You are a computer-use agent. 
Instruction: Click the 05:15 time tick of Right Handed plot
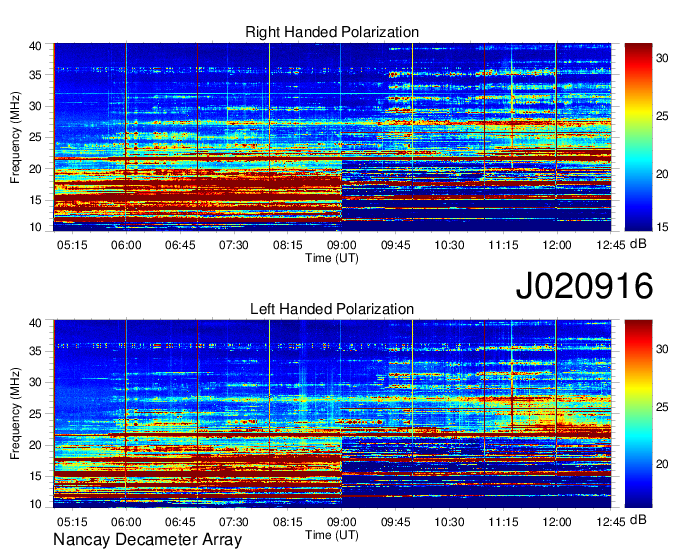[x=72, y=245]
